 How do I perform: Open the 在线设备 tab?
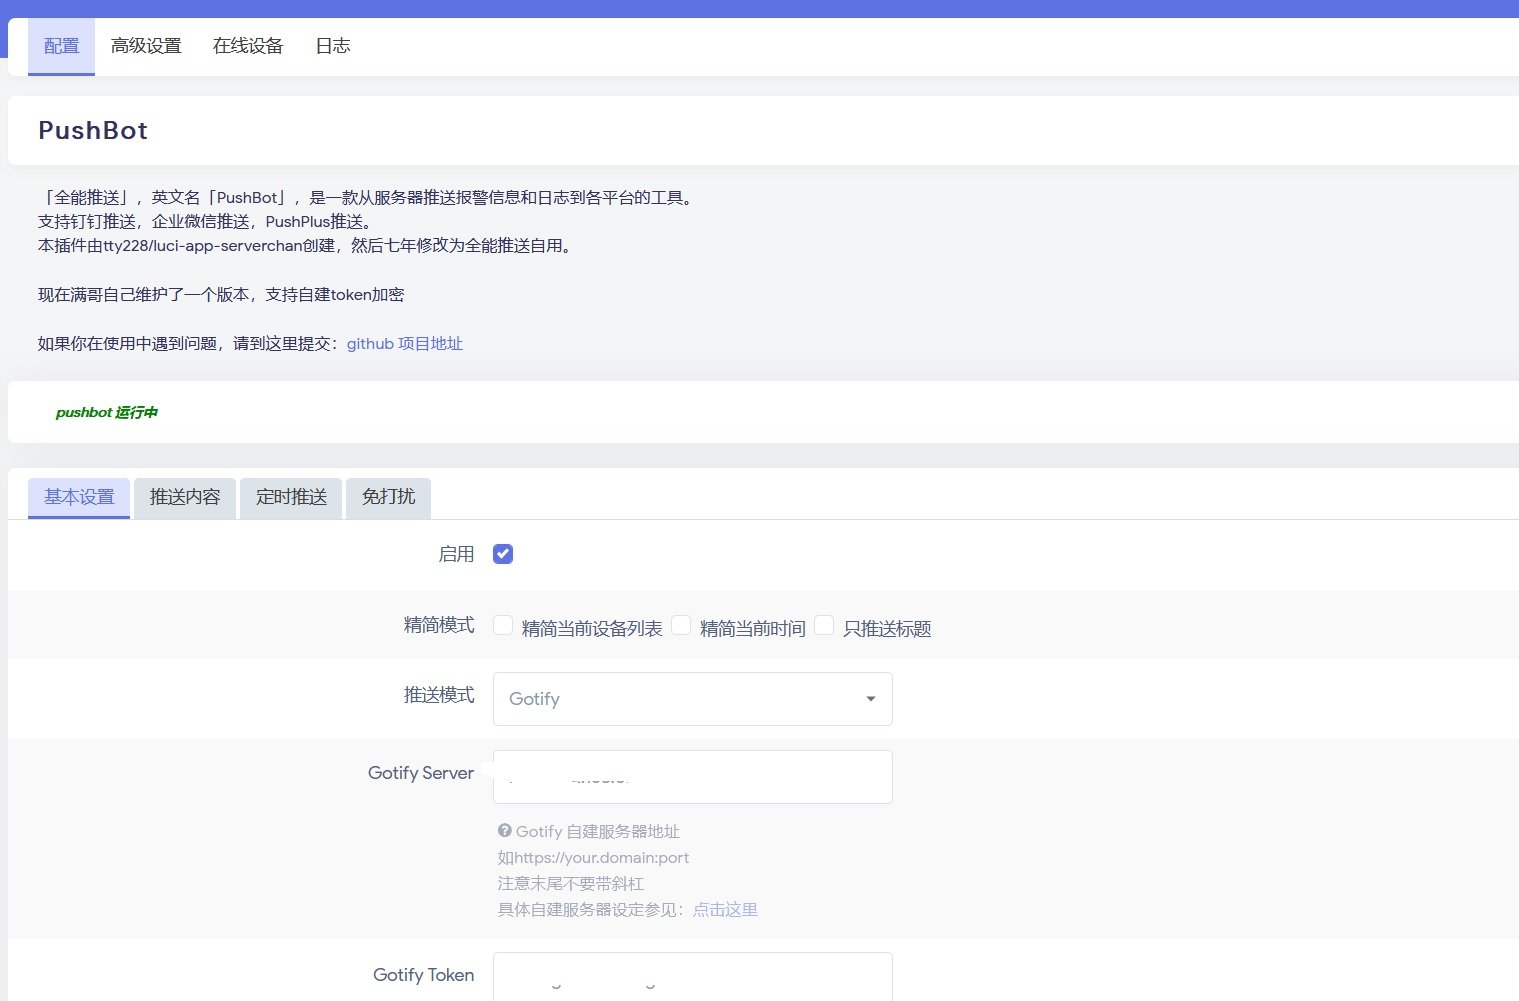coord(248,46)
